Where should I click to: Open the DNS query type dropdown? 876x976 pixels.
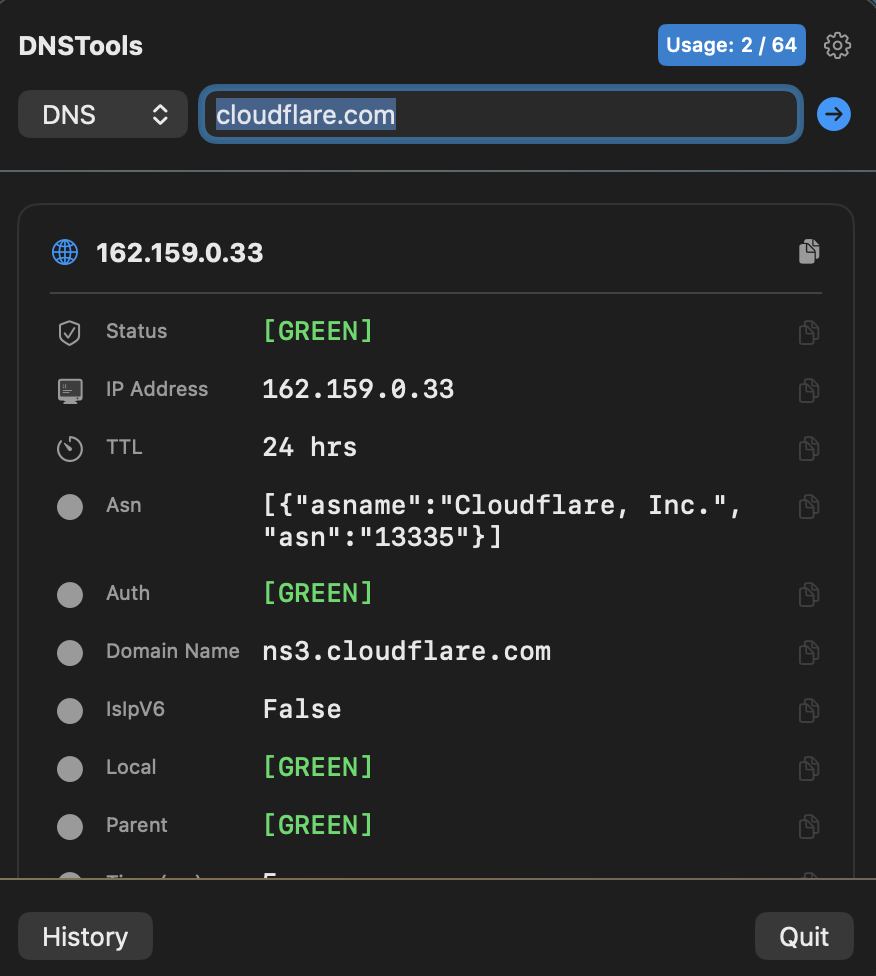(x=103, y=115)
